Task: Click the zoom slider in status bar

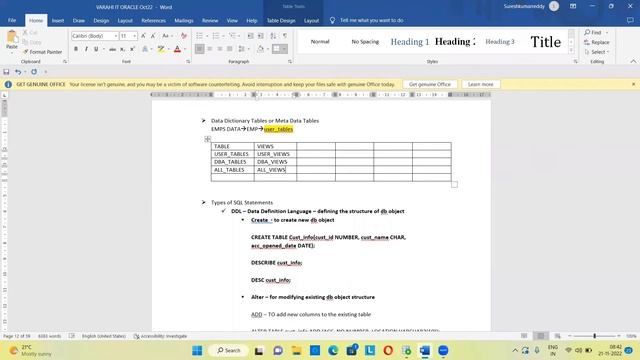Action: (x=594, y=336)
